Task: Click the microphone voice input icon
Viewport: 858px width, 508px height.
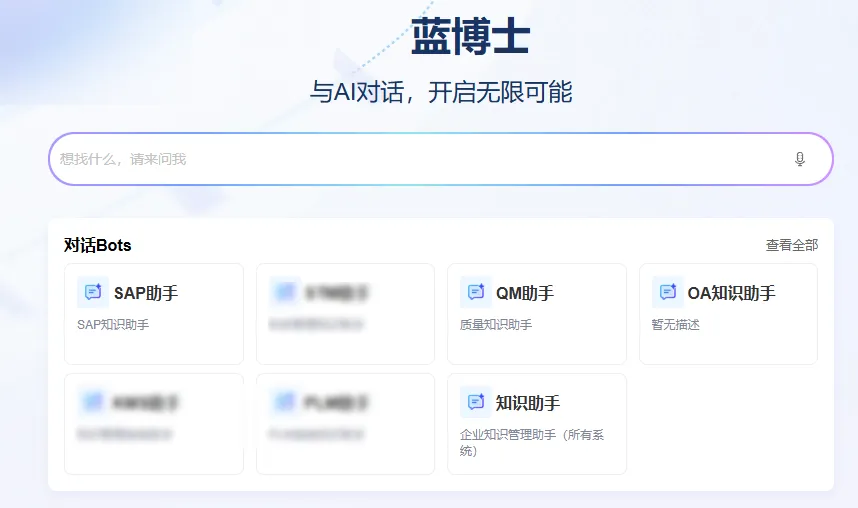Action: (799, 159)
